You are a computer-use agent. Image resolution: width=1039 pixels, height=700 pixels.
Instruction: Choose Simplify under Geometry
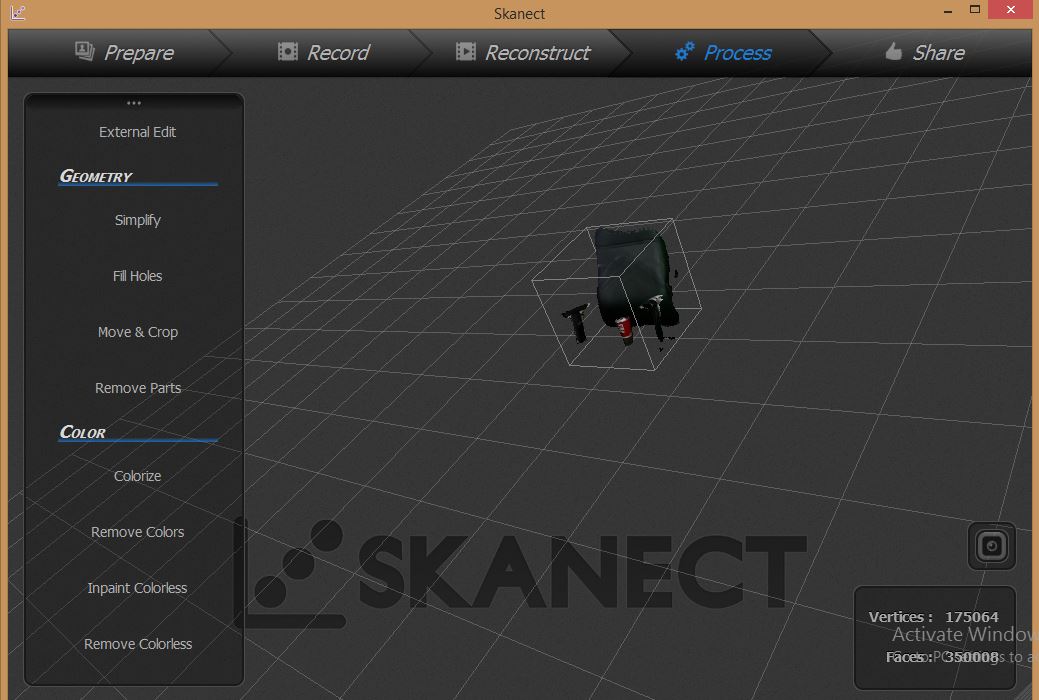coord(137,220)
